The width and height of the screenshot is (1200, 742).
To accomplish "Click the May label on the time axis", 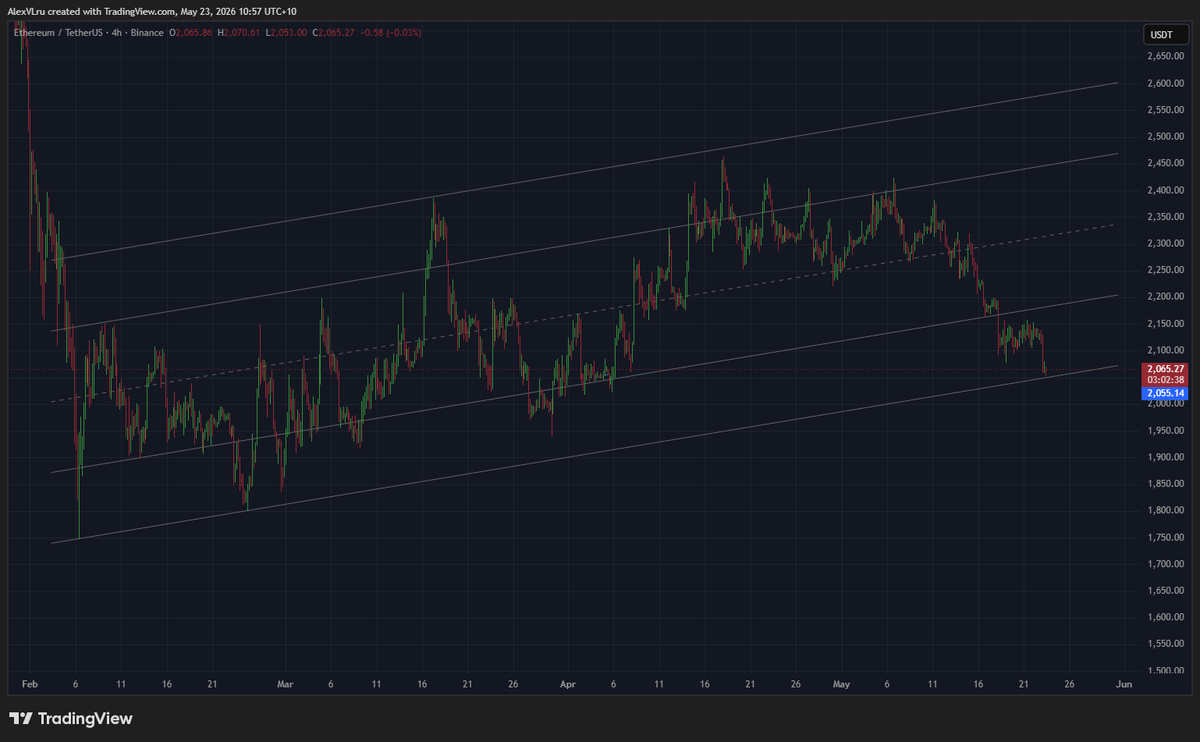I will [x=841, y=685].
